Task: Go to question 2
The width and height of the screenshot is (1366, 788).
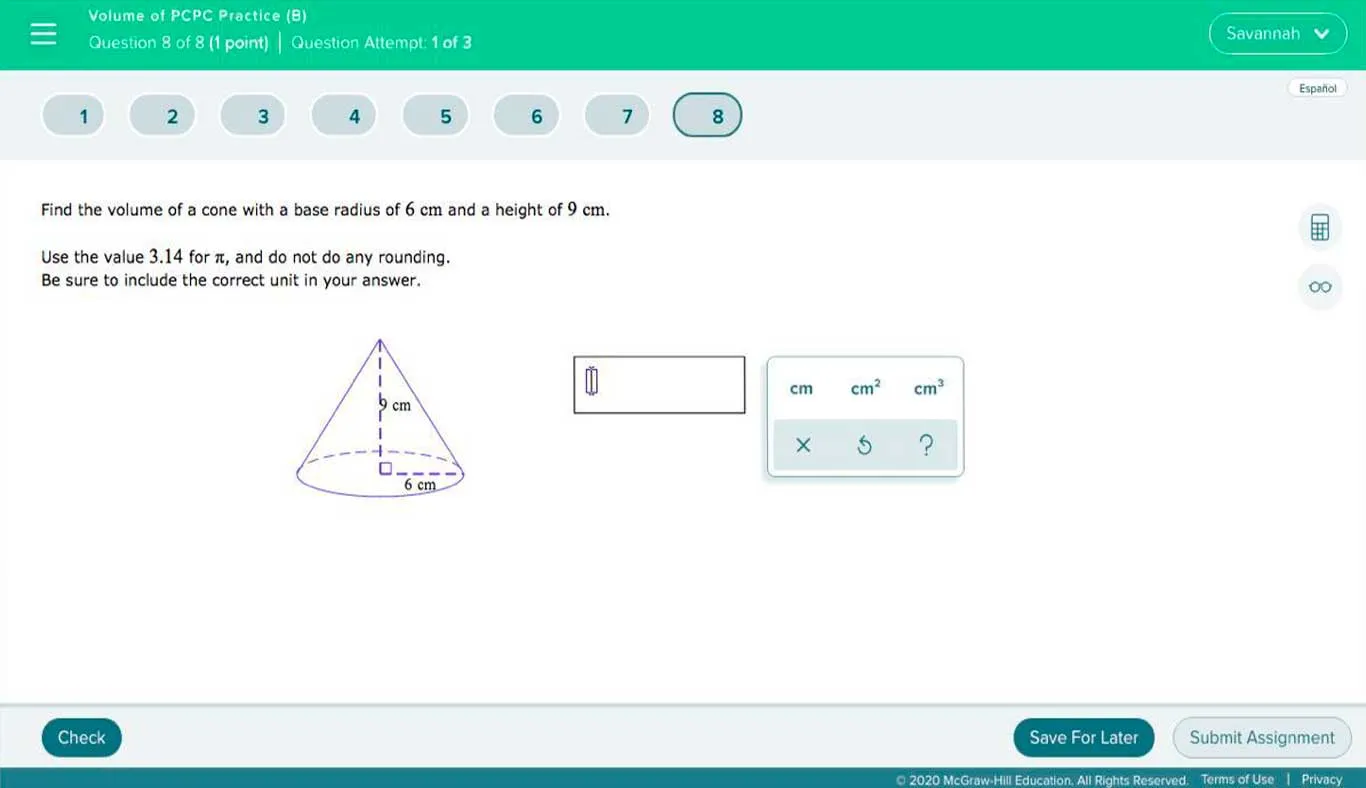Action: (x=172, y=116)
